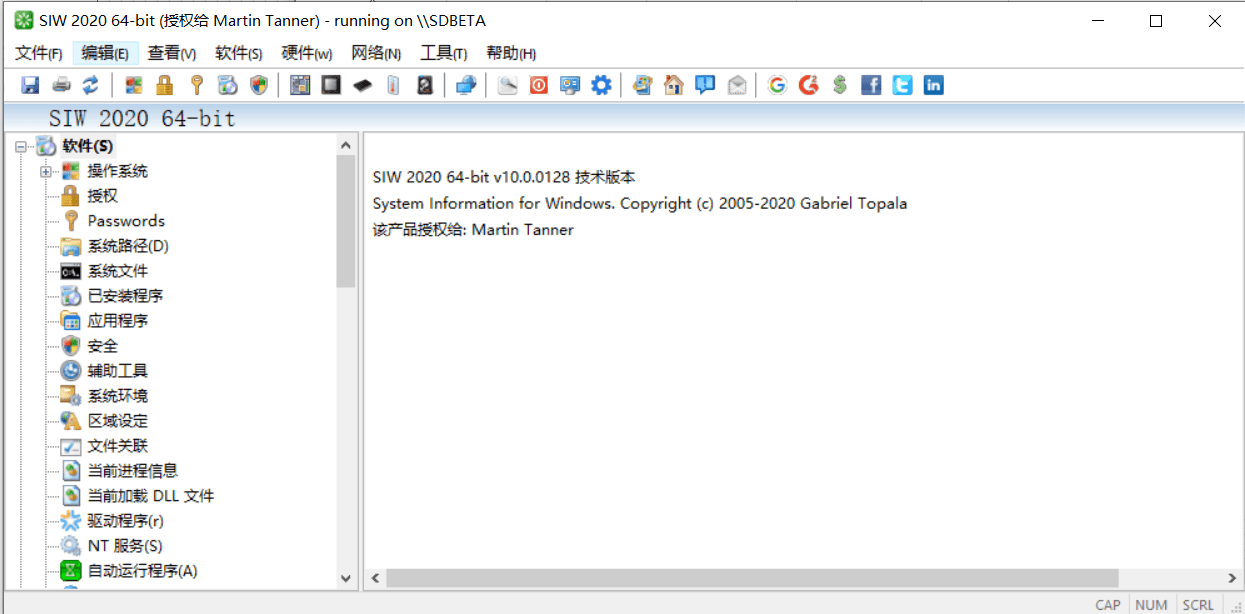The height and width of the screenshot is (614, 1245).
Task: Select 已安装程序 in the left tree
Action: [125, 296]
